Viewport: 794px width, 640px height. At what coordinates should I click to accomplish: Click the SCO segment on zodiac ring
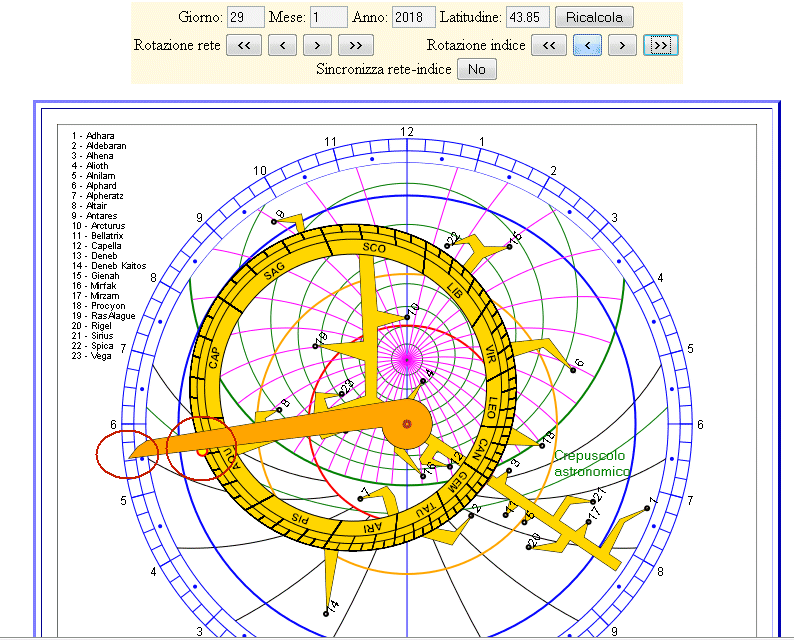point(373,247)
